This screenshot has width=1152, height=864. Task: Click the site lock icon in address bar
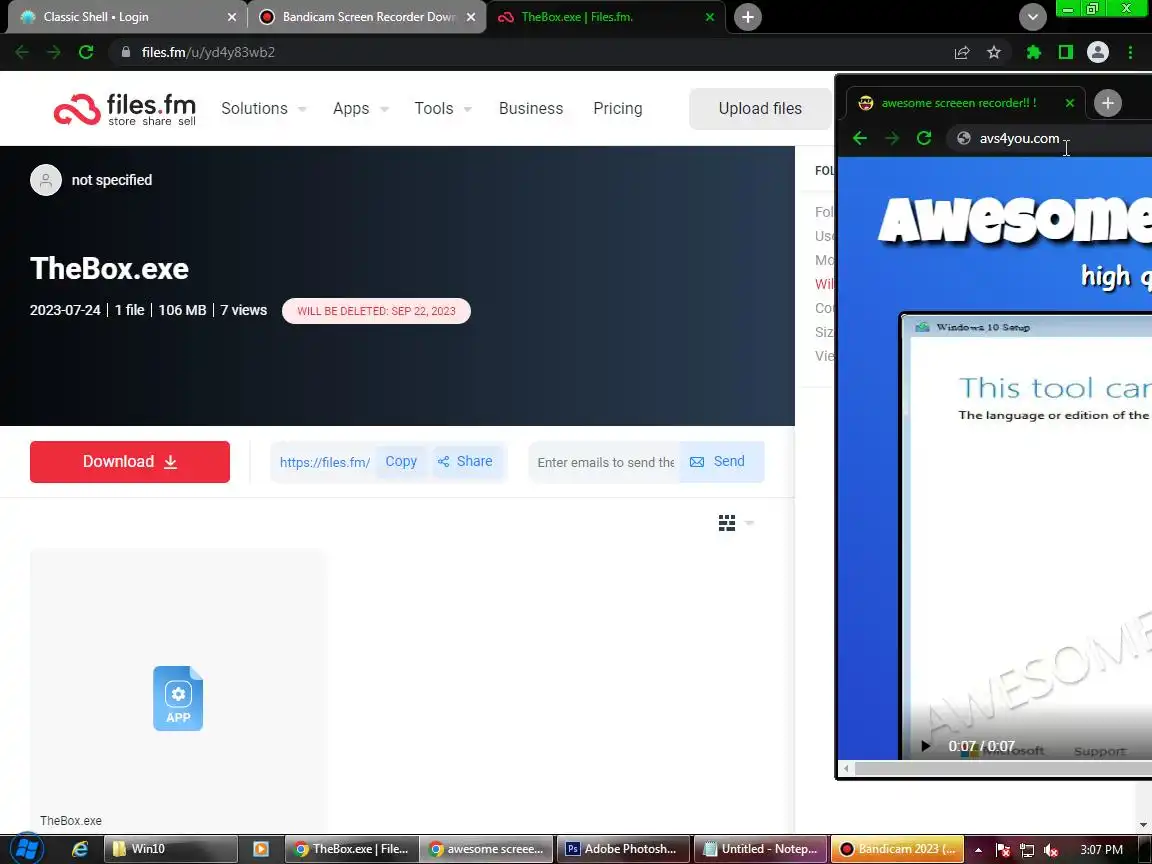tap(126, 52)
